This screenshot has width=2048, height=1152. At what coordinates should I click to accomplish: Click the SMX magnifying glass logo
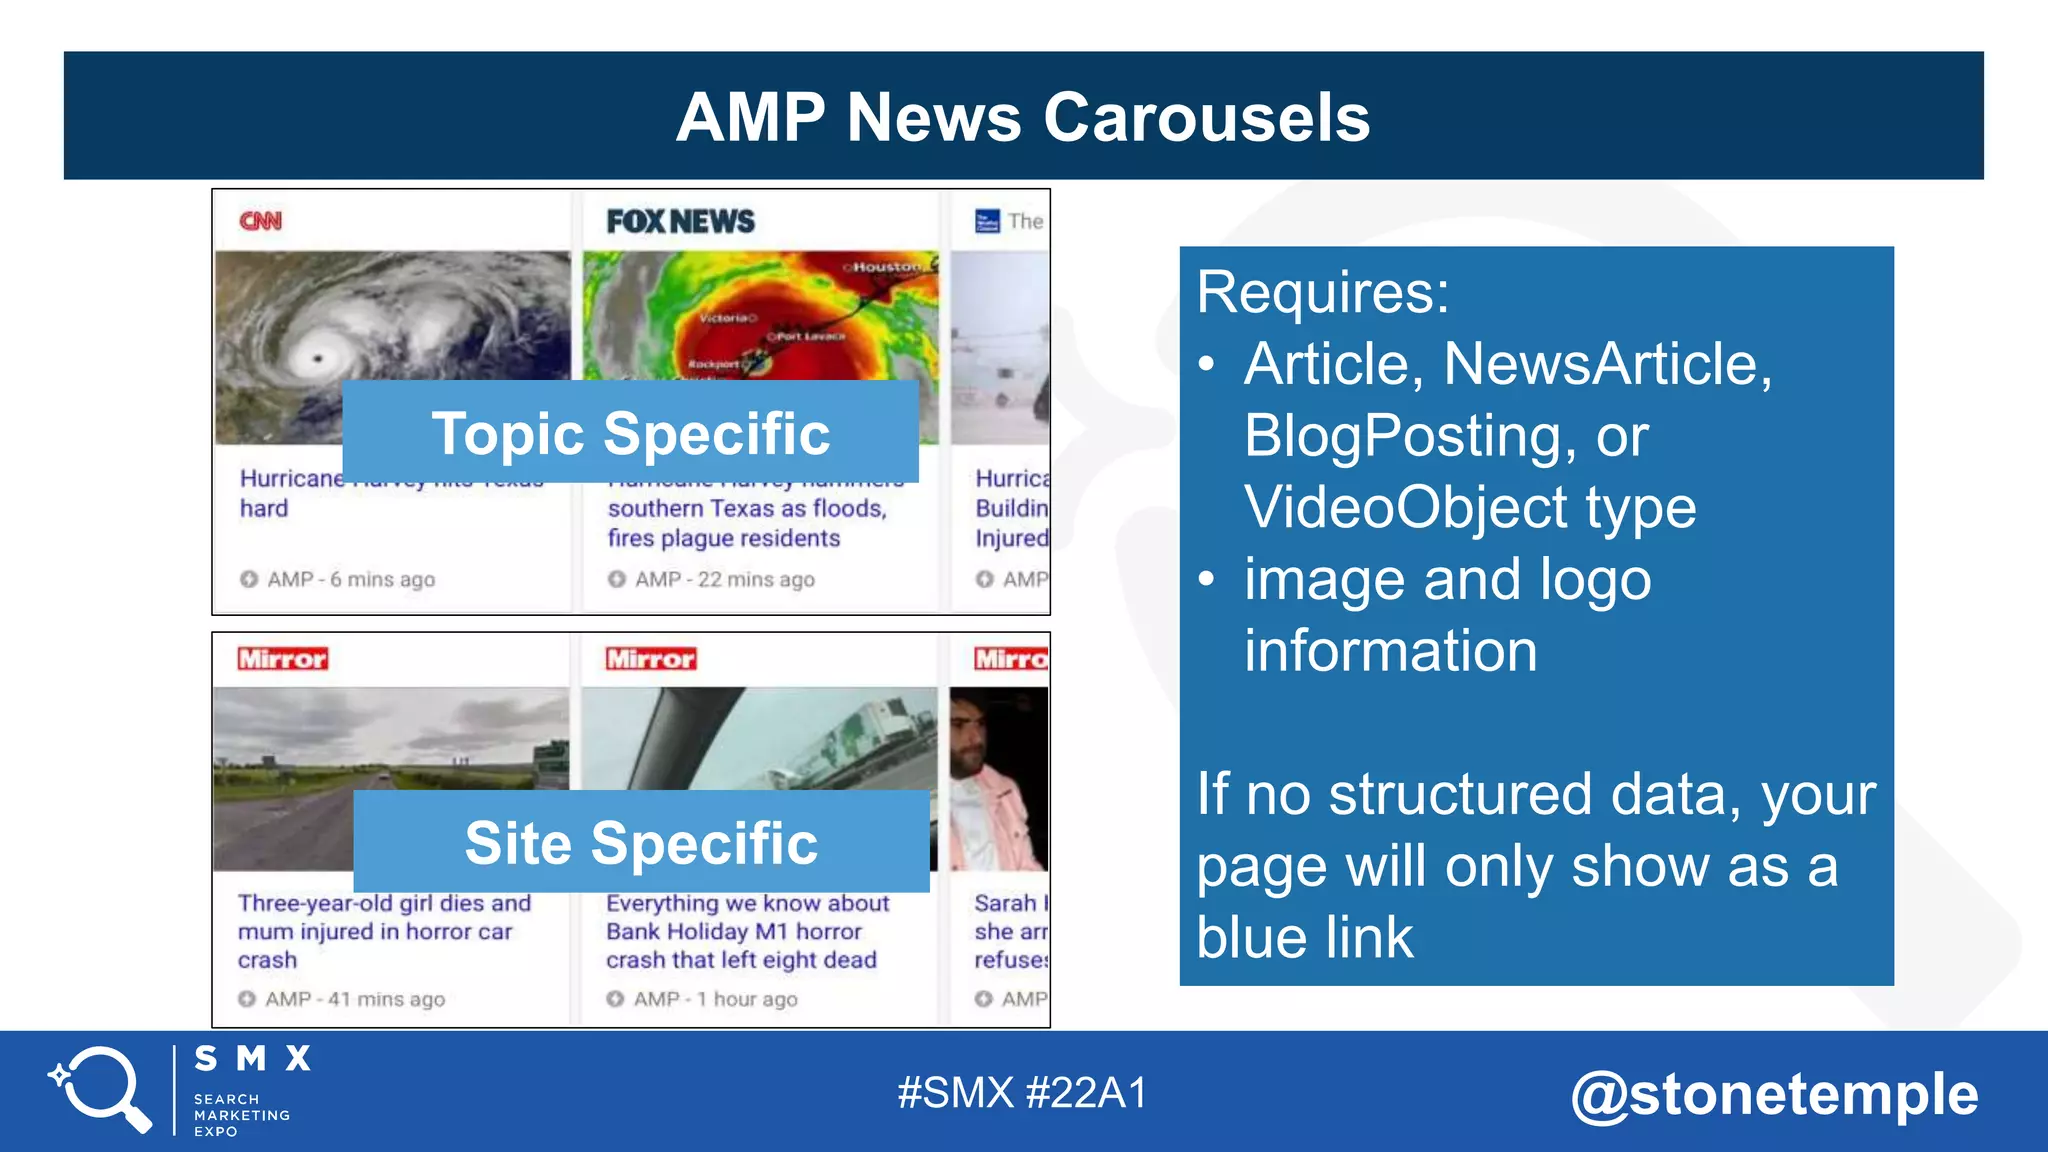point(100,1090)
